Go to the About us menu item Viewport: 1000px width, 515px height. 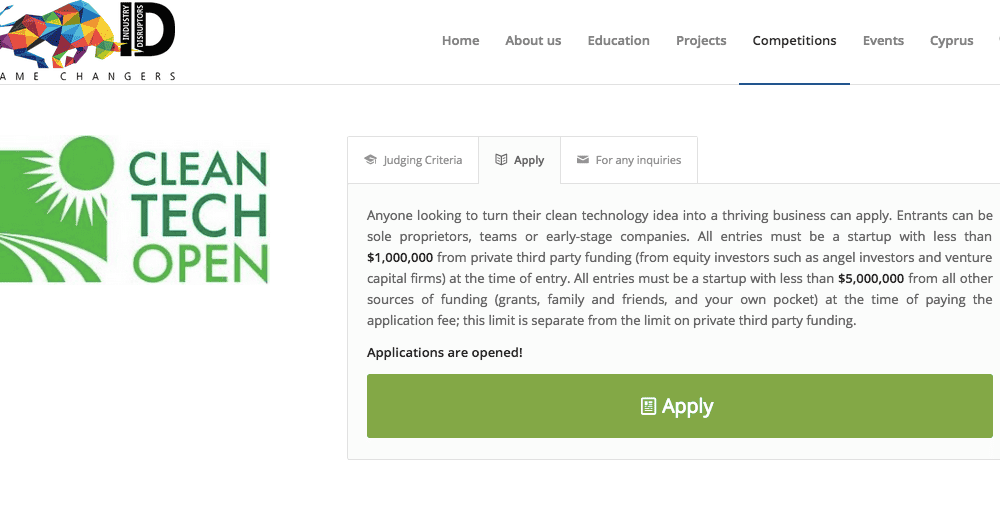click(x=533, y=41)
